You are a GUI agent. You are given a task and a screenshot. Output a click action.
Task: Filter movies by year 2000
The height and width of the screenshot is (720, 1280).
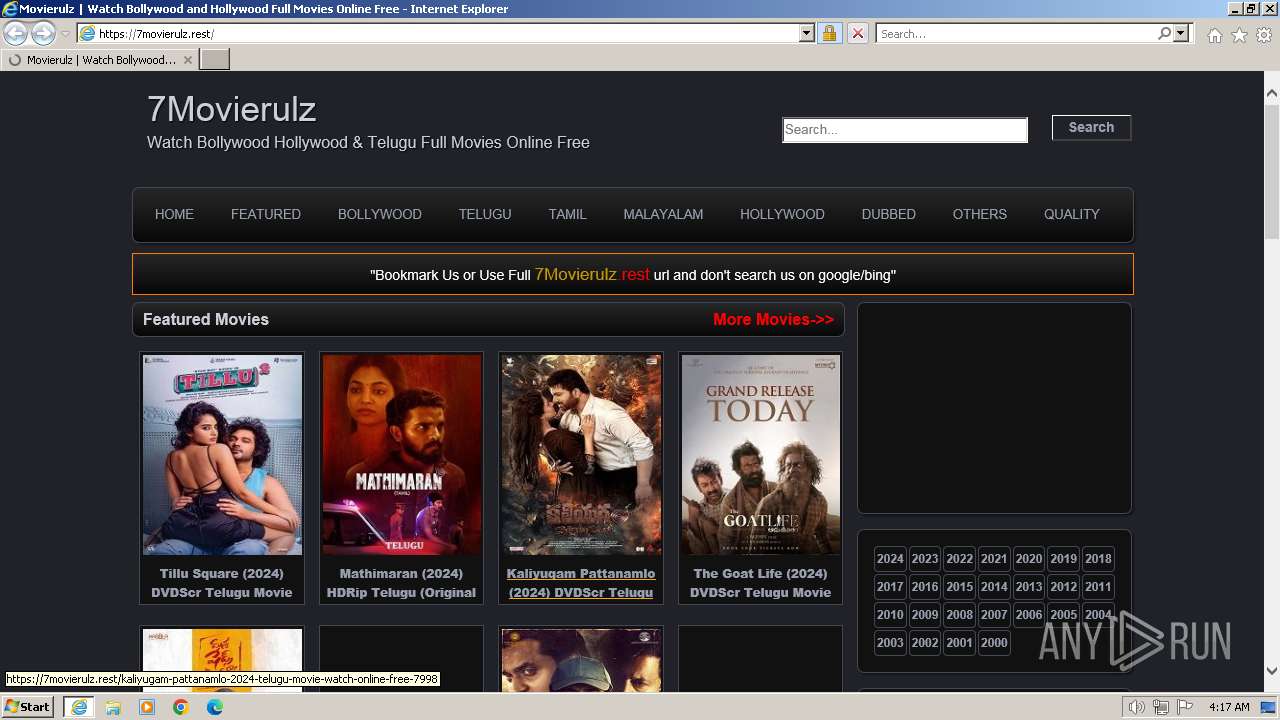[994, 643]
